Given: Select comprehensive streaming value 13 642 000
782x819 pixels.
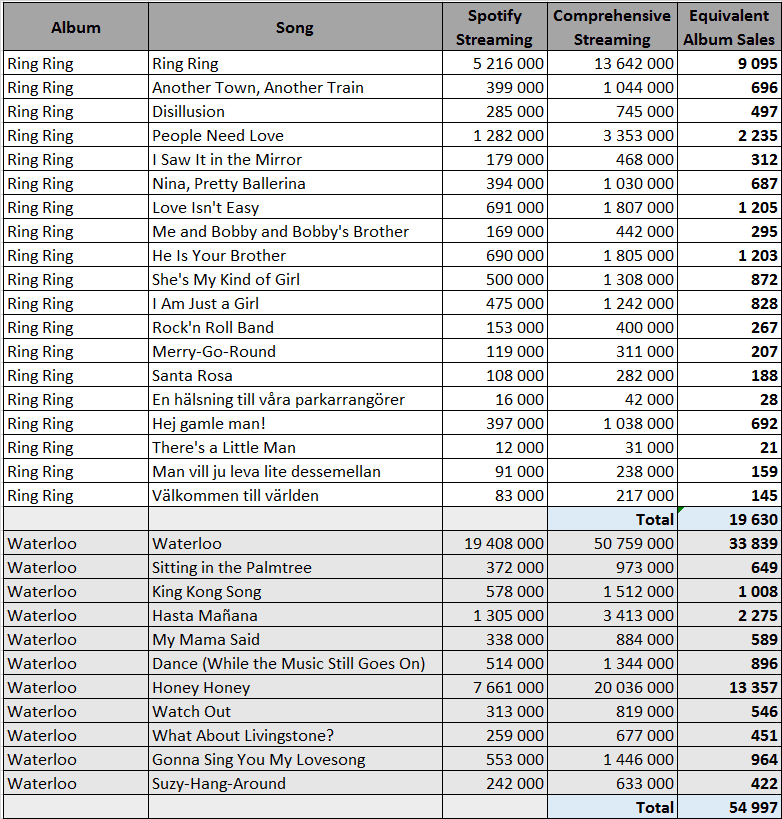Looking at the screenshot, I should pyautogui.click(x=612, y=63).
